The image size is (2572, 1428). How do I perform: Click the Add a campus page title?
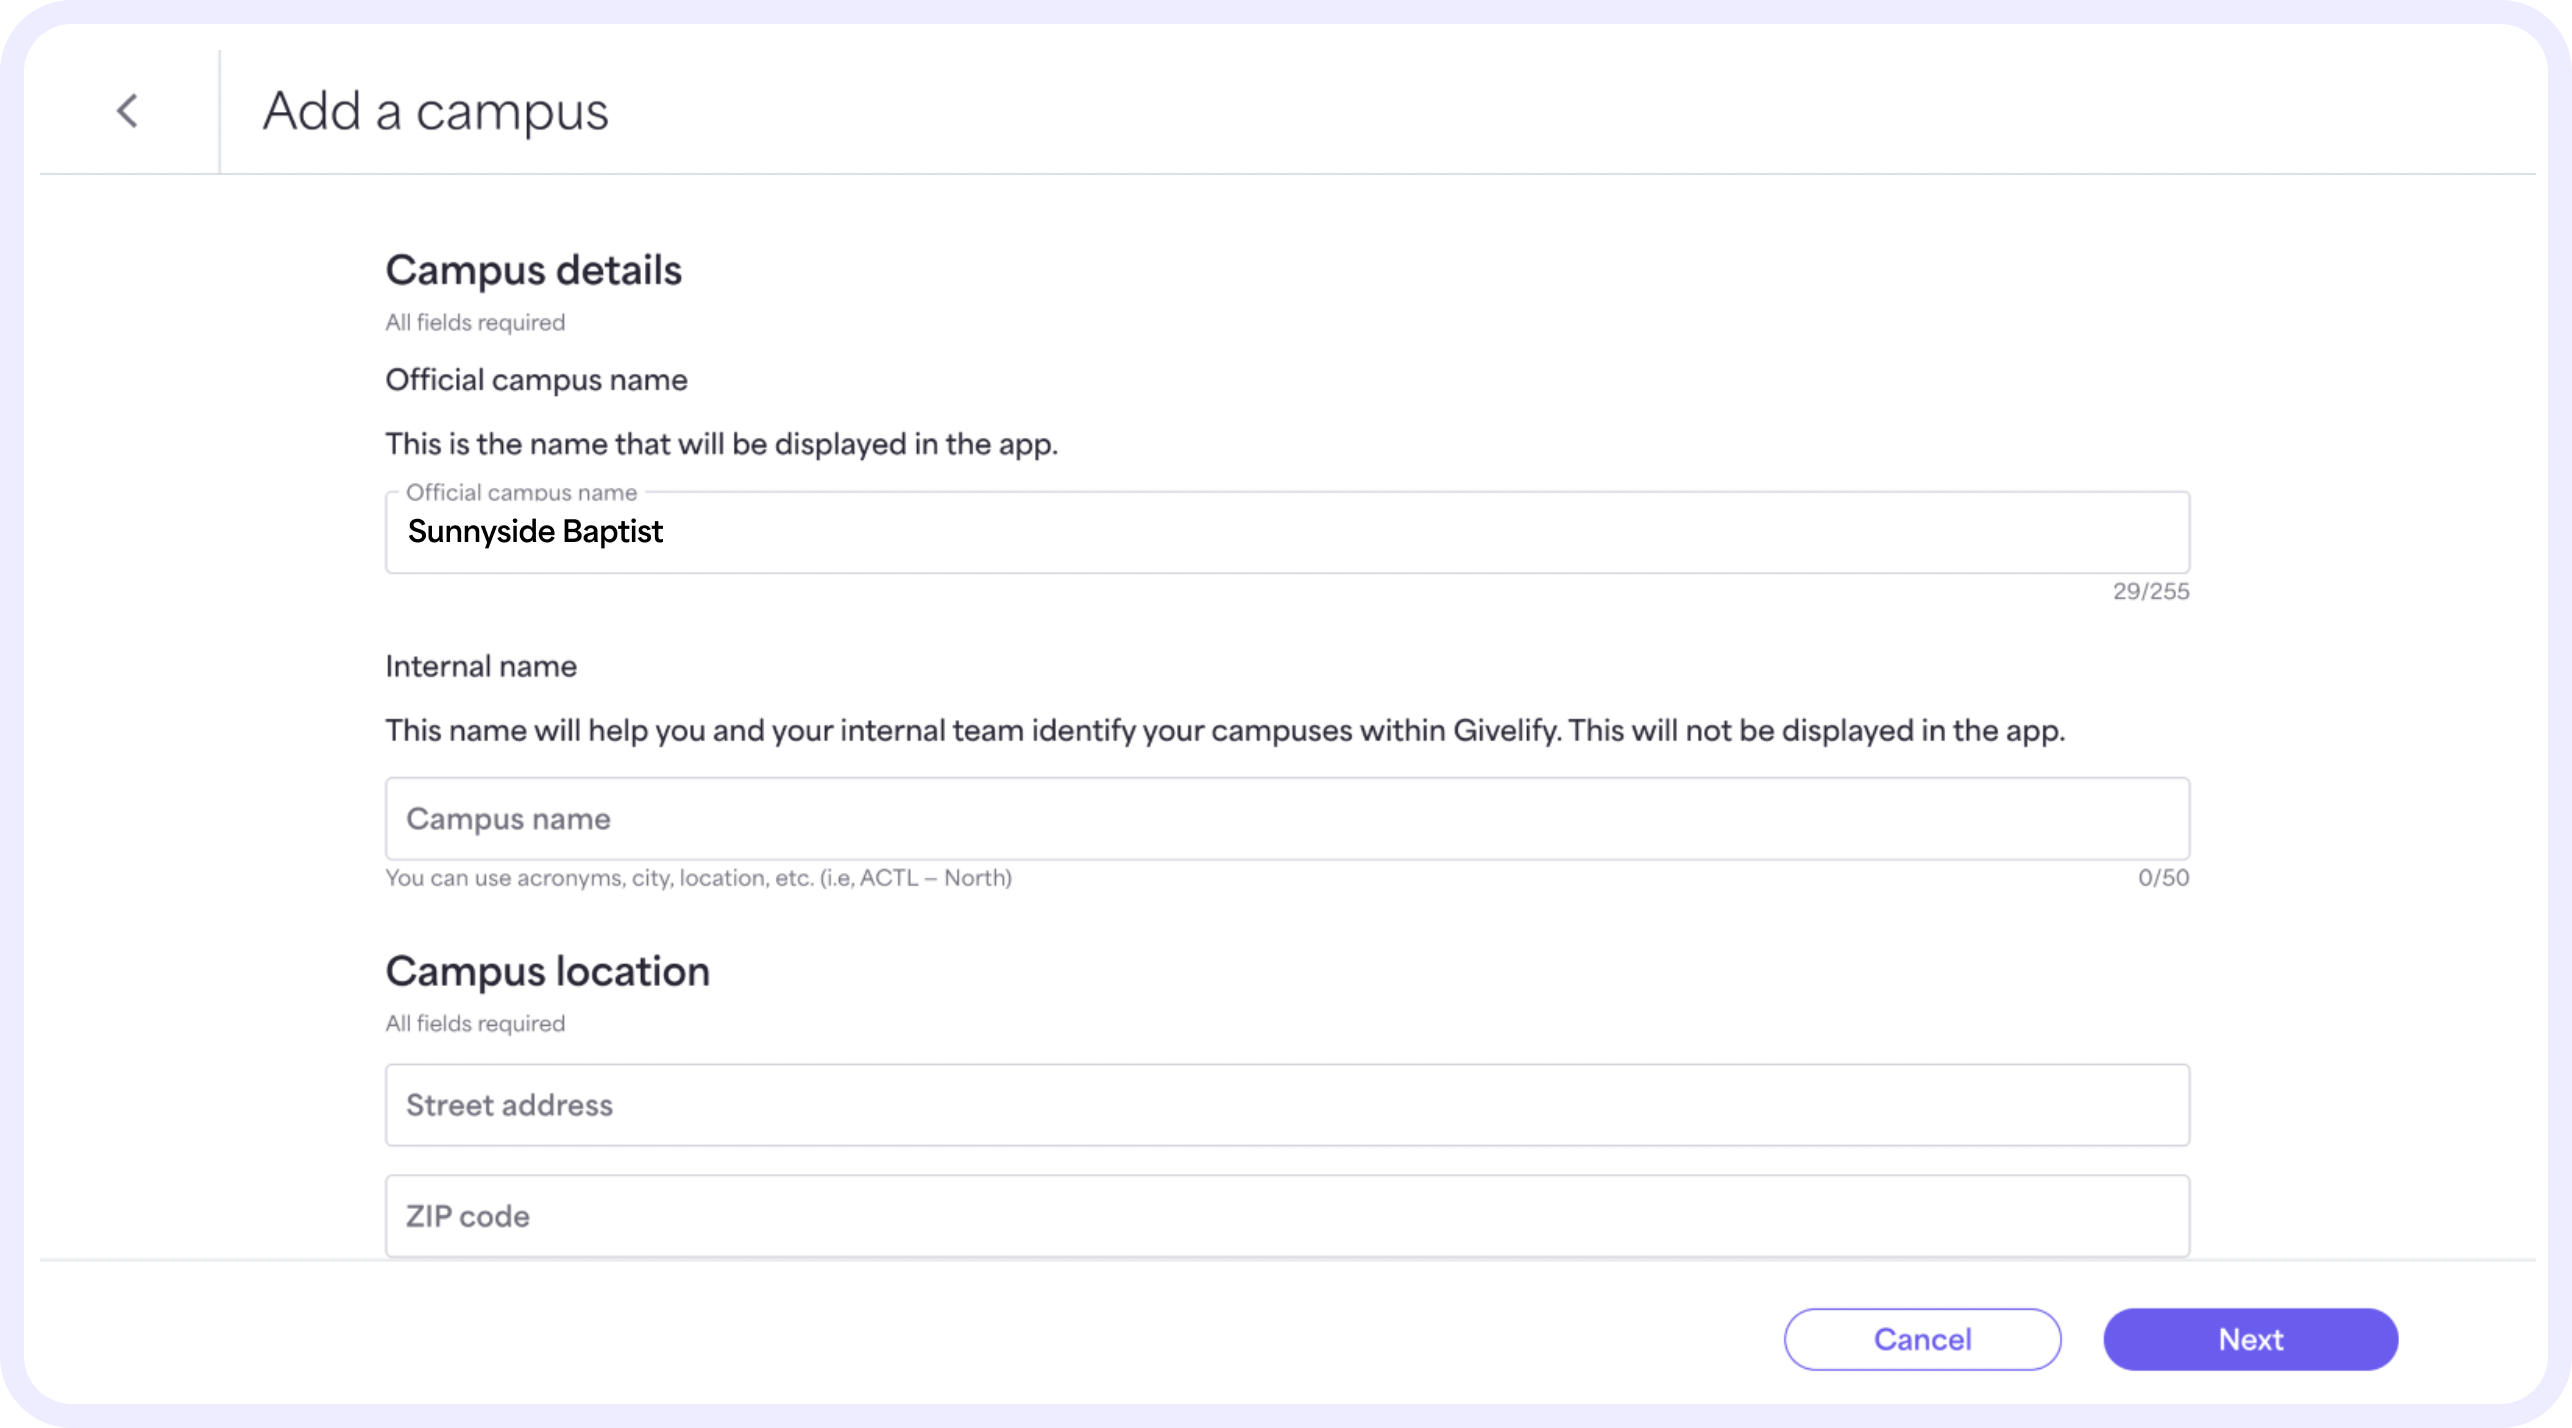click(435, 111)
